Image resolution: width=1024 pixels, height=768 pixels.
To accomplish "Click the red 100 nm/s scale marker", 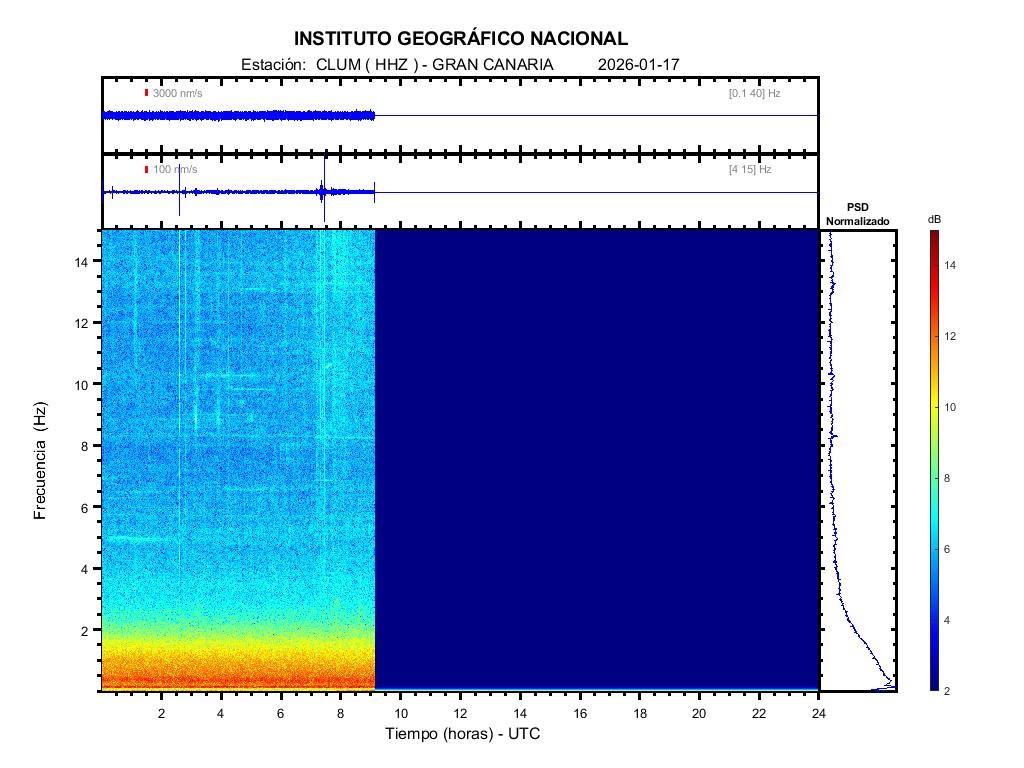I will click(x=146, y=170).
